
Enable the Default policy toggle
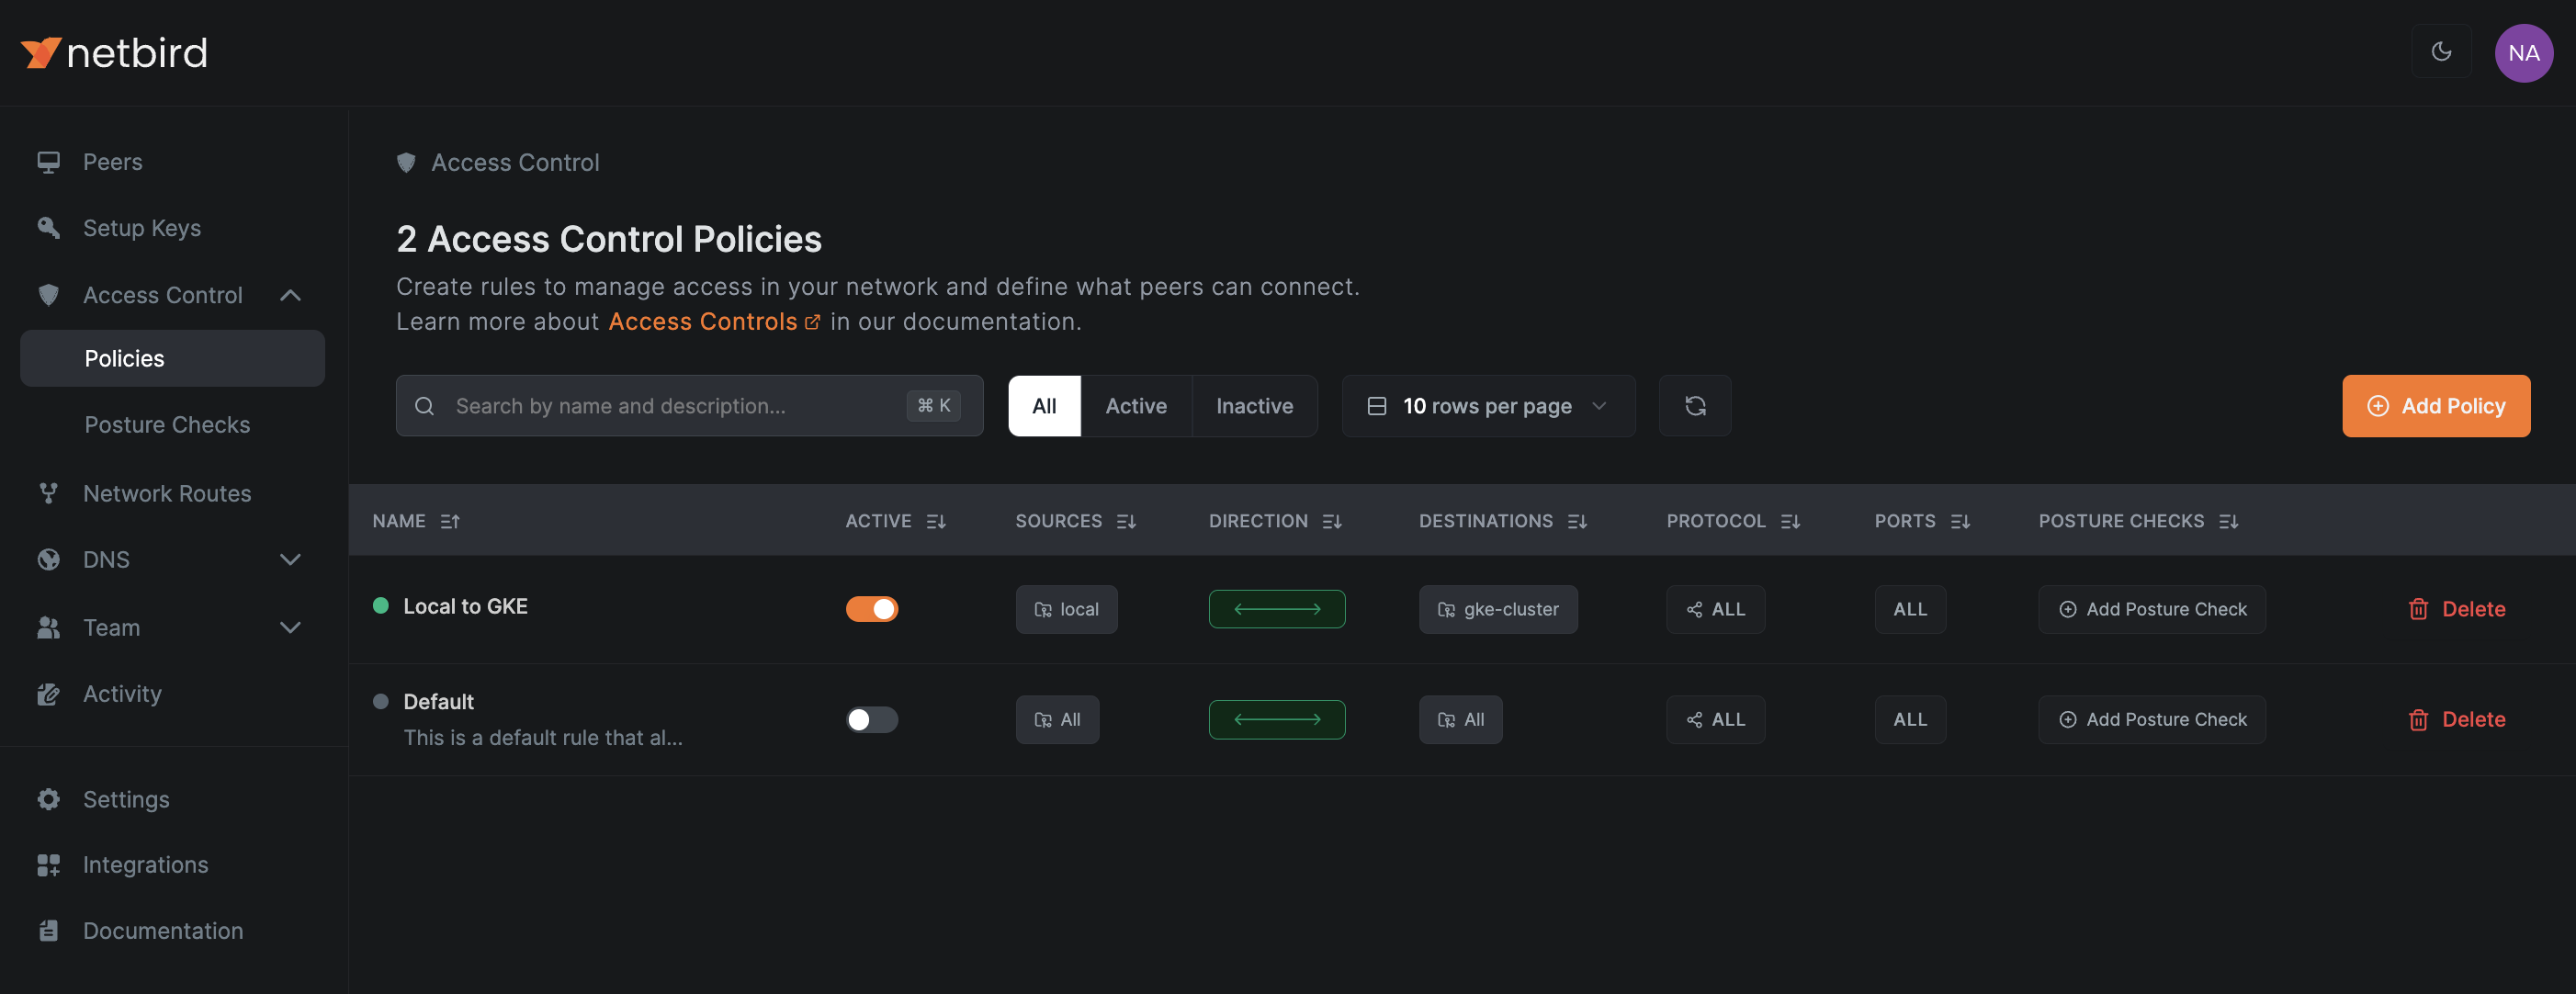871,718
